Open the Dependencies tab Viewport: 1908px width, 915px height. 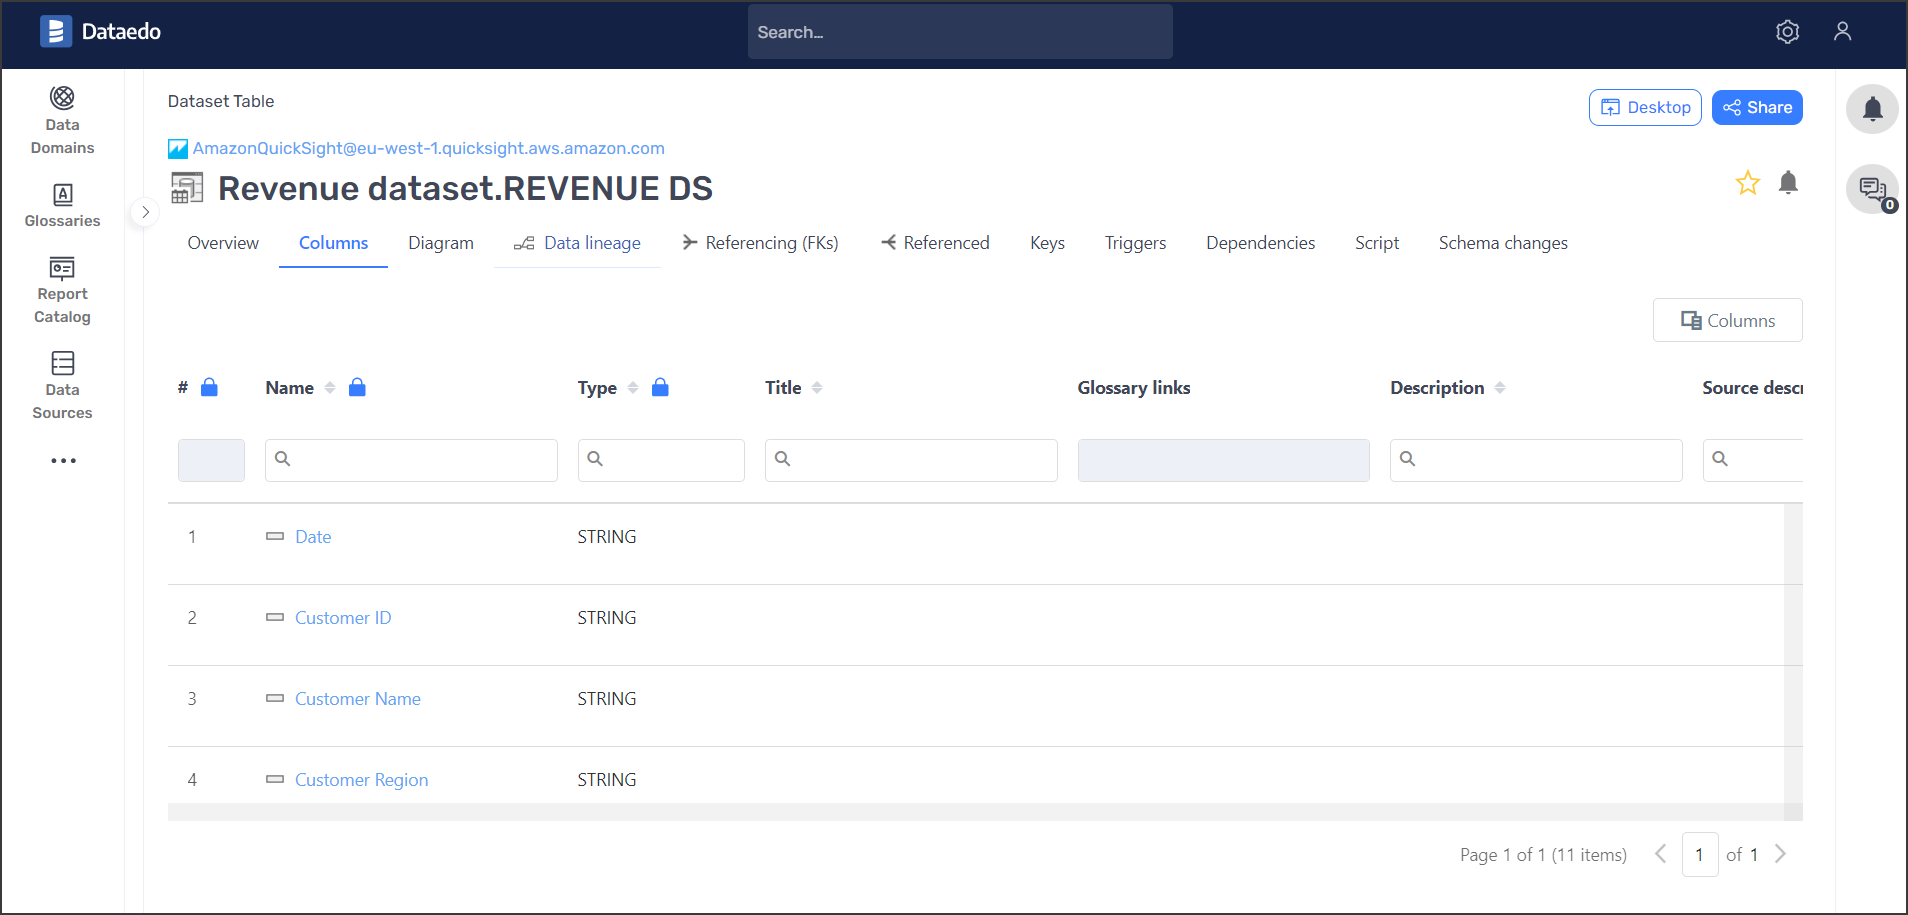pos(1260,243)
